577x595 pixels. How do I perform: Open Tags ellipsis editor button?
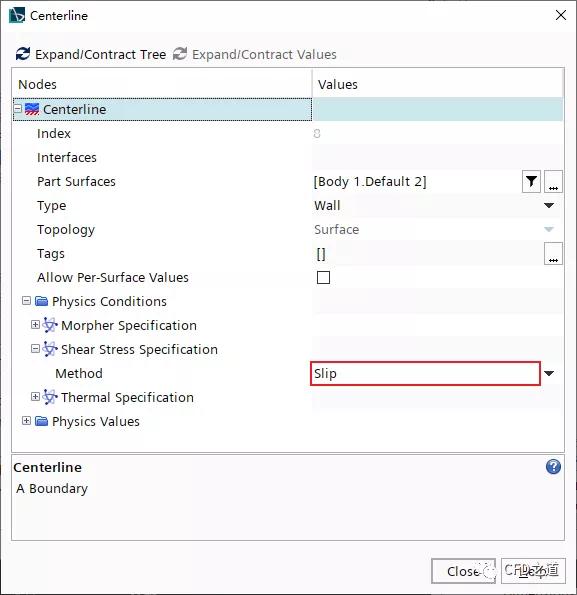[x=553, y=253]
